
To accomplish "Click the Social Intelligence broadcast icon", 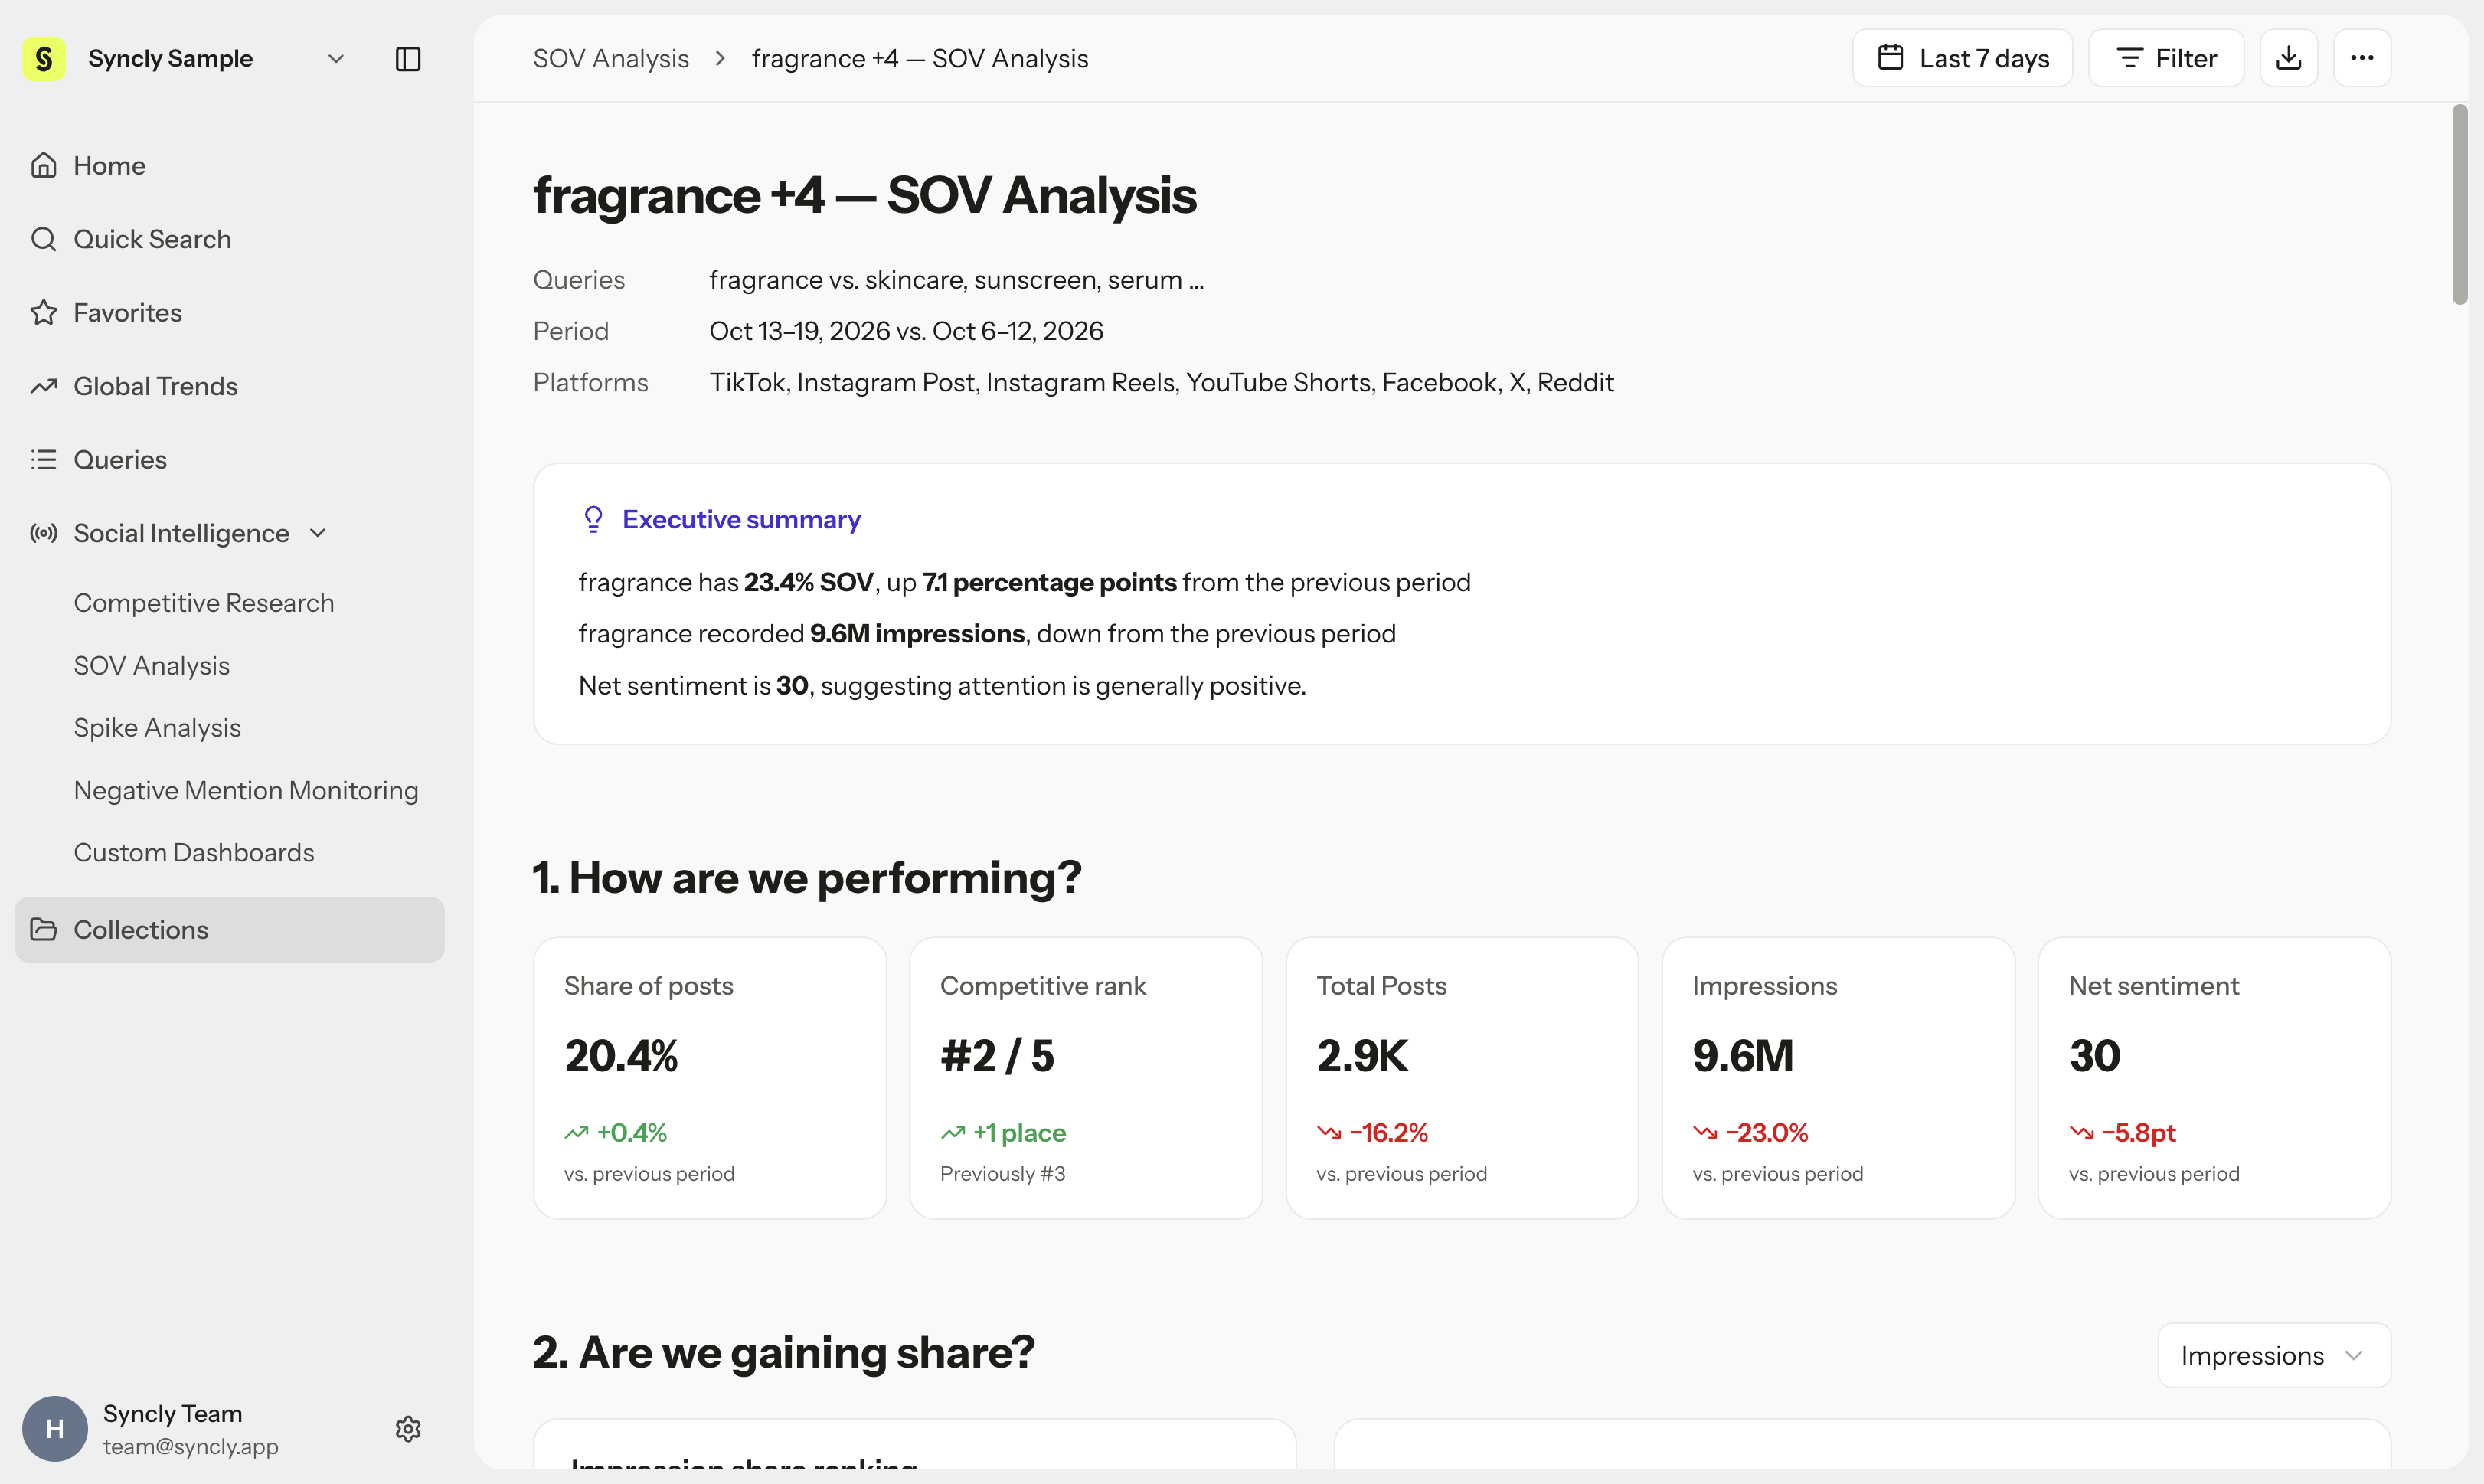I will click(44, 533).
